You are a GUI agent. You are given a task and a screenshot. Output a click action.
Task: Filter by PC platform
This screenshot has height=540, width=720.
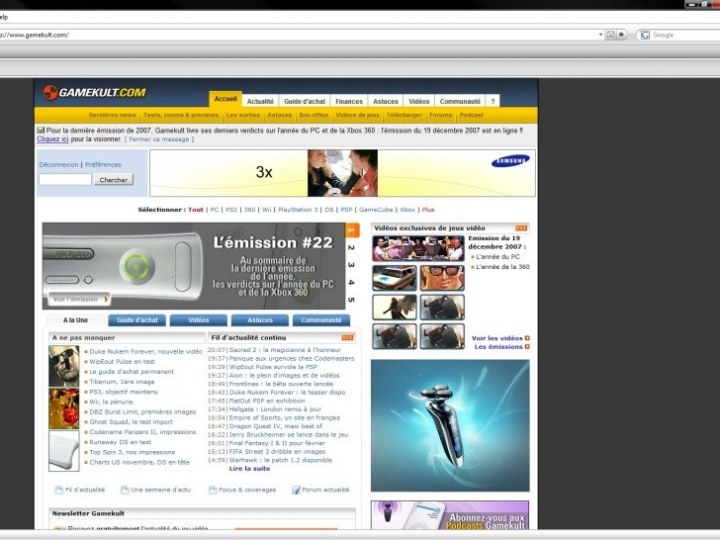click(214, 210)
